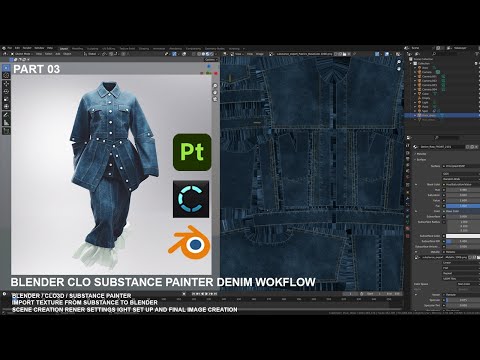480x360 pixels.
Task: Select Scene Collection in outliner
Action: click(423, 59)
